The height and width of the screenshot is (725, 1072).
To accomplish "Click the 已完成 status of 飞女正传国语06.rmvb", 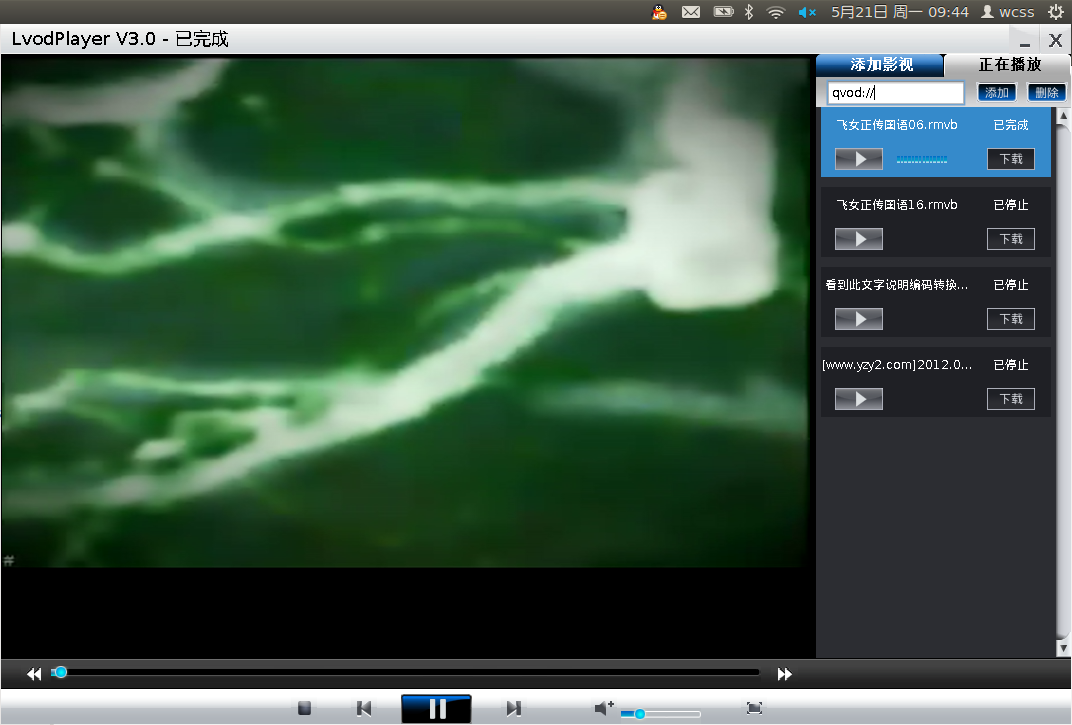I will click(1010, 125).
